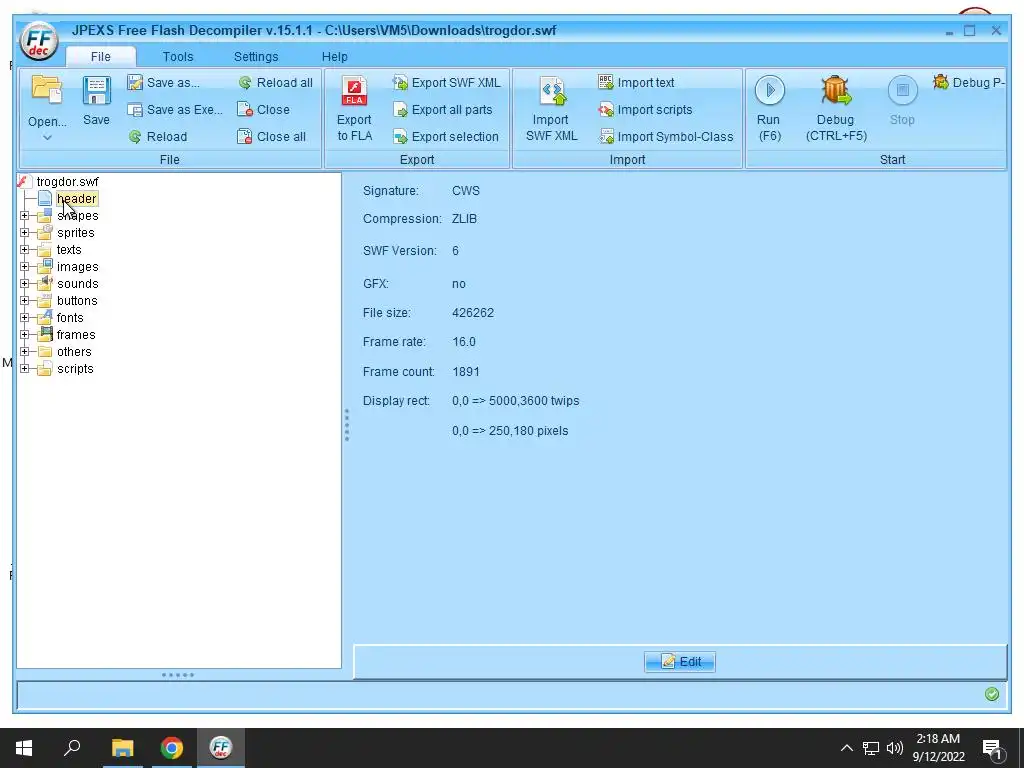Expand the scripts folder node
The height and width of the screenshot is (768, 1024).
[x=25, y=368]
